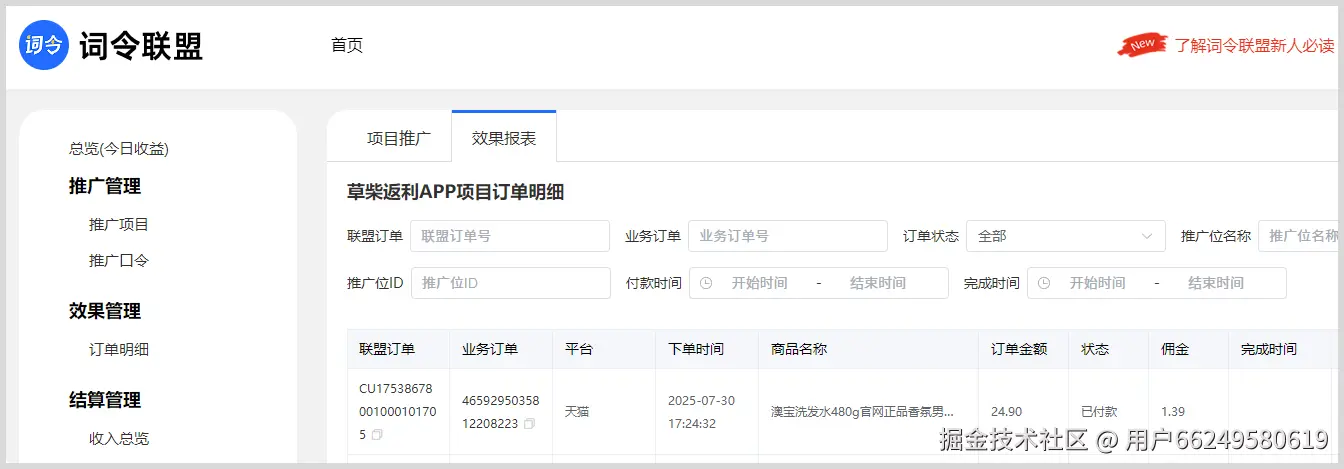Click the 草柴返利APP项目订单明细 heading
Viewport: 1344px width, 469px height.
tap(455, 192)
